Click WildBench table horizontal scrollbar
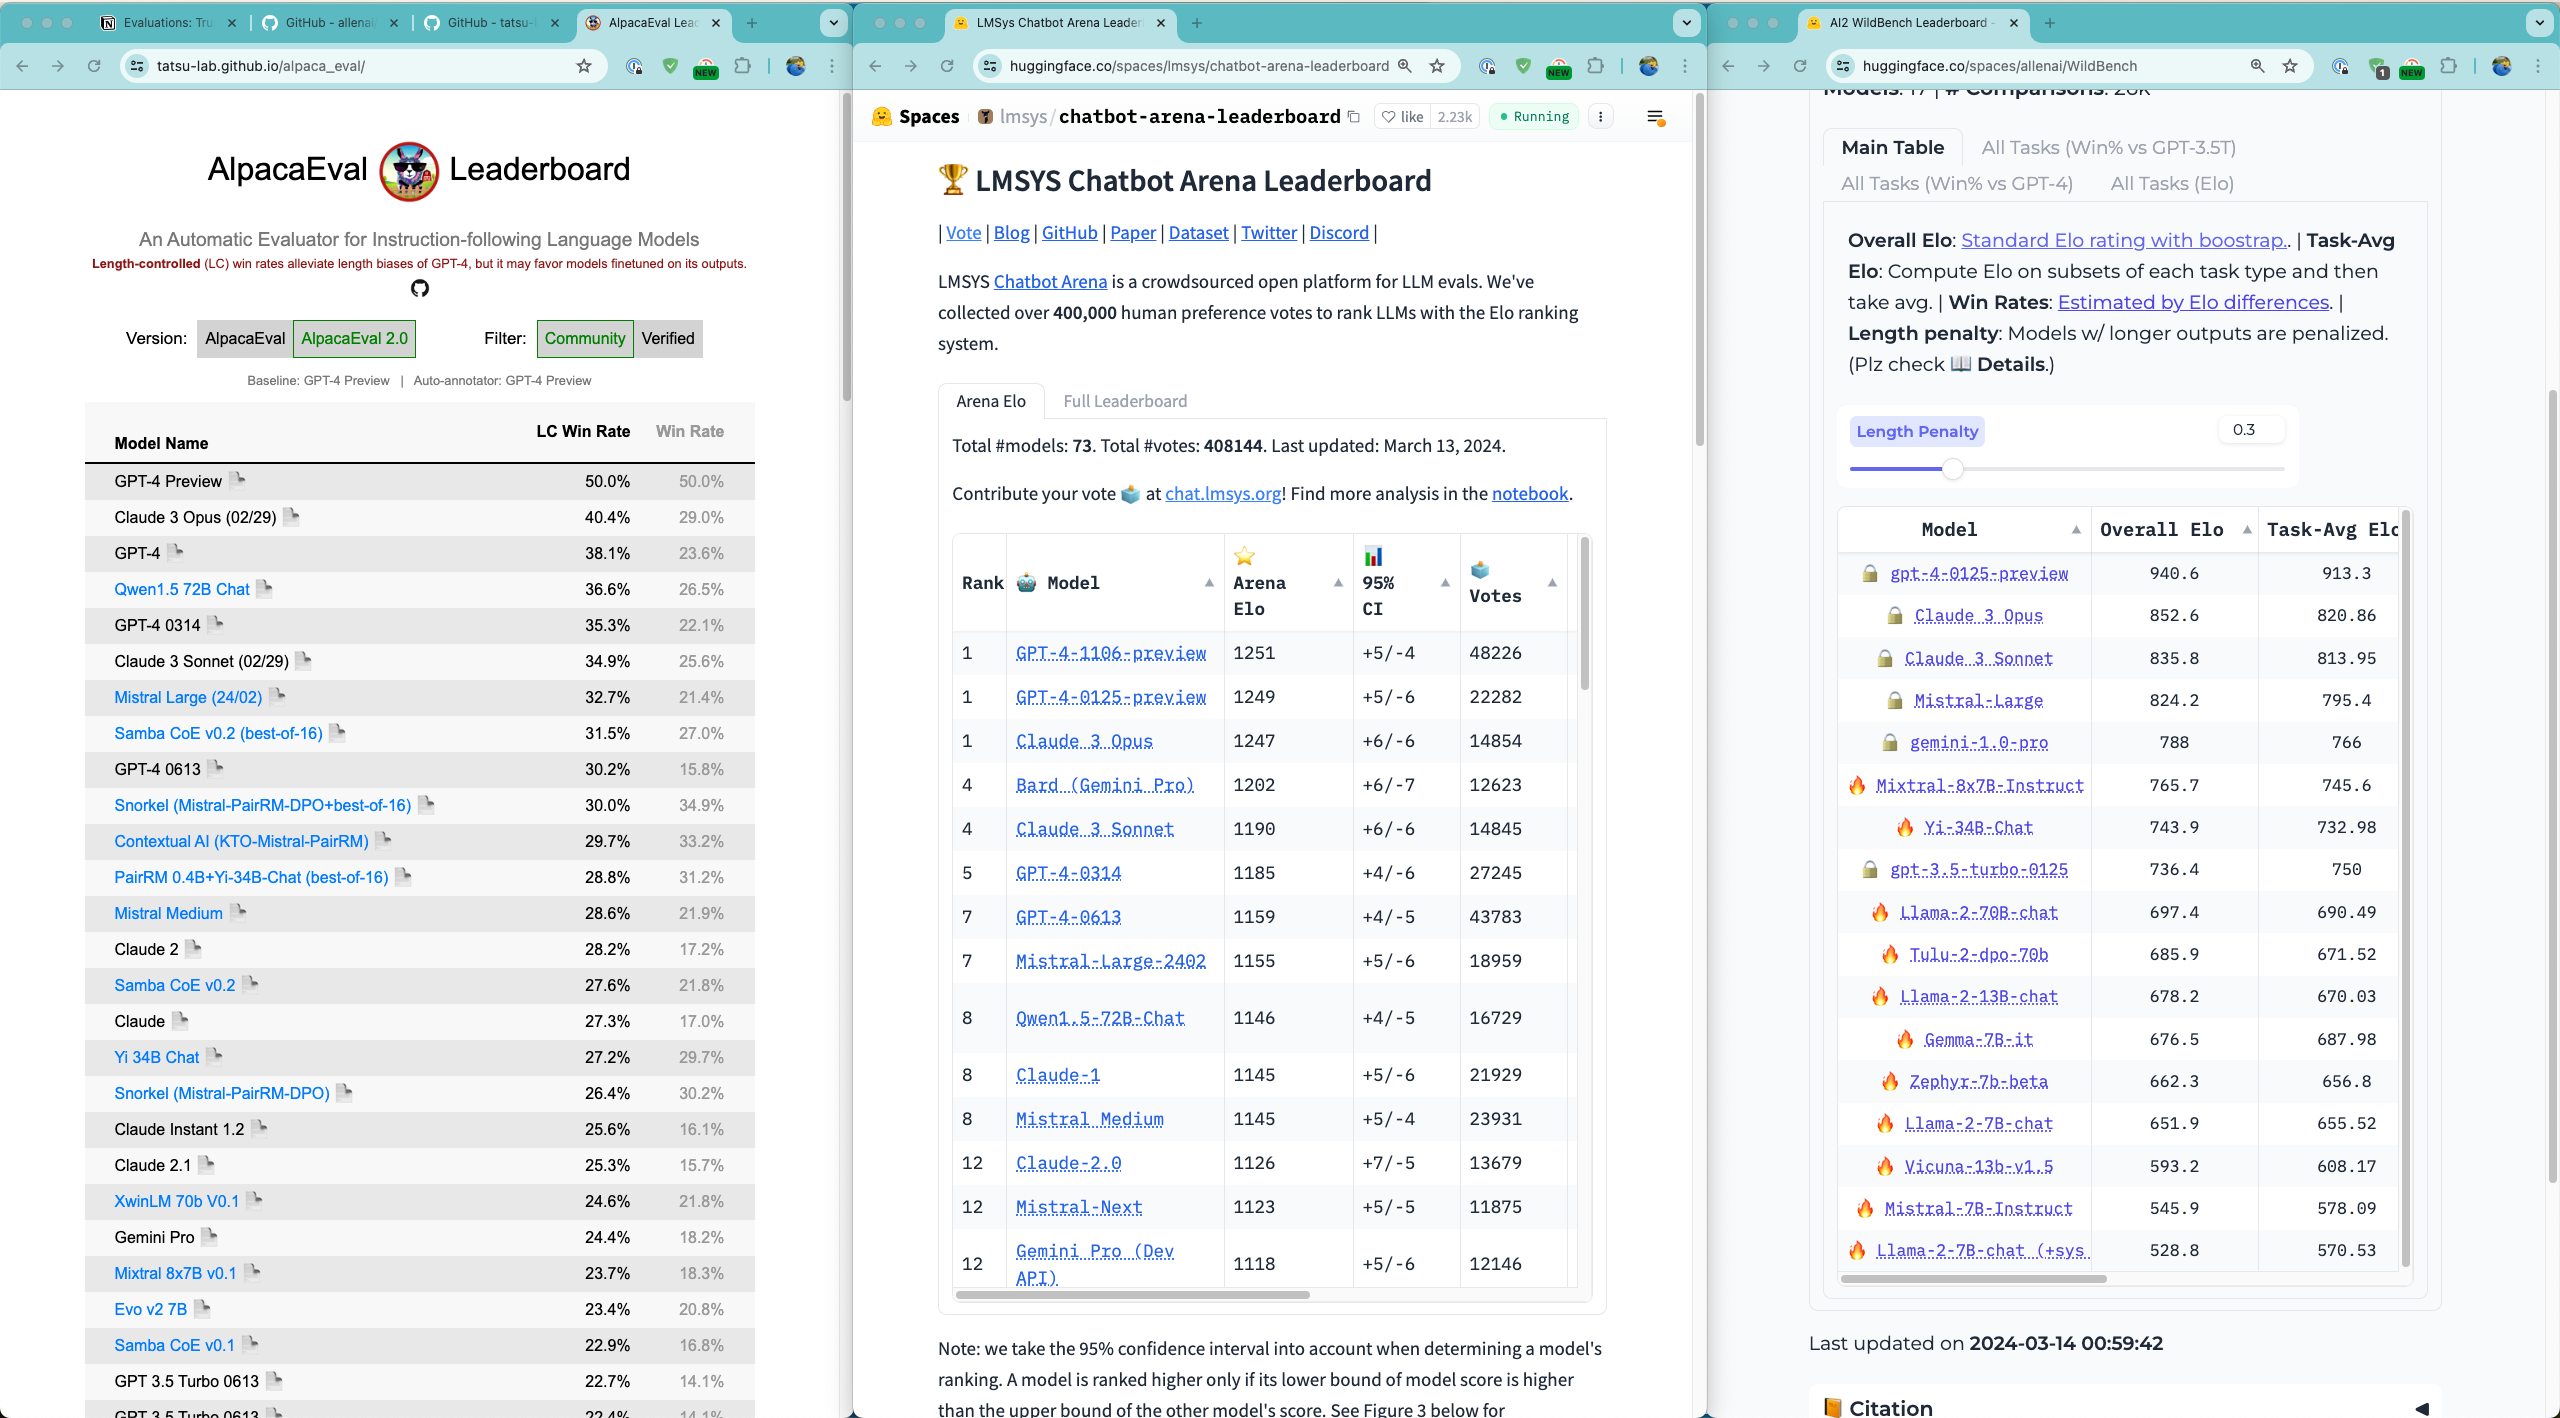Screen dimensions: 2560x1418 pos(1973,1278)
